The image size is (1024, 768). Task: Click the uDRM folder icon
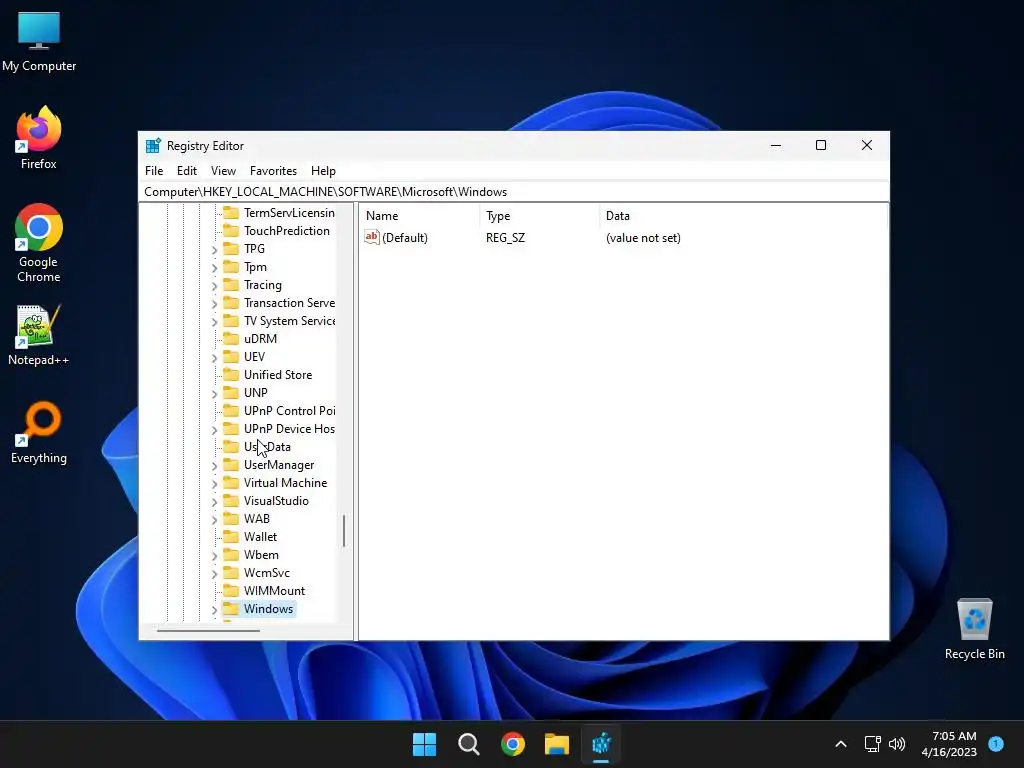click(231, 339)
